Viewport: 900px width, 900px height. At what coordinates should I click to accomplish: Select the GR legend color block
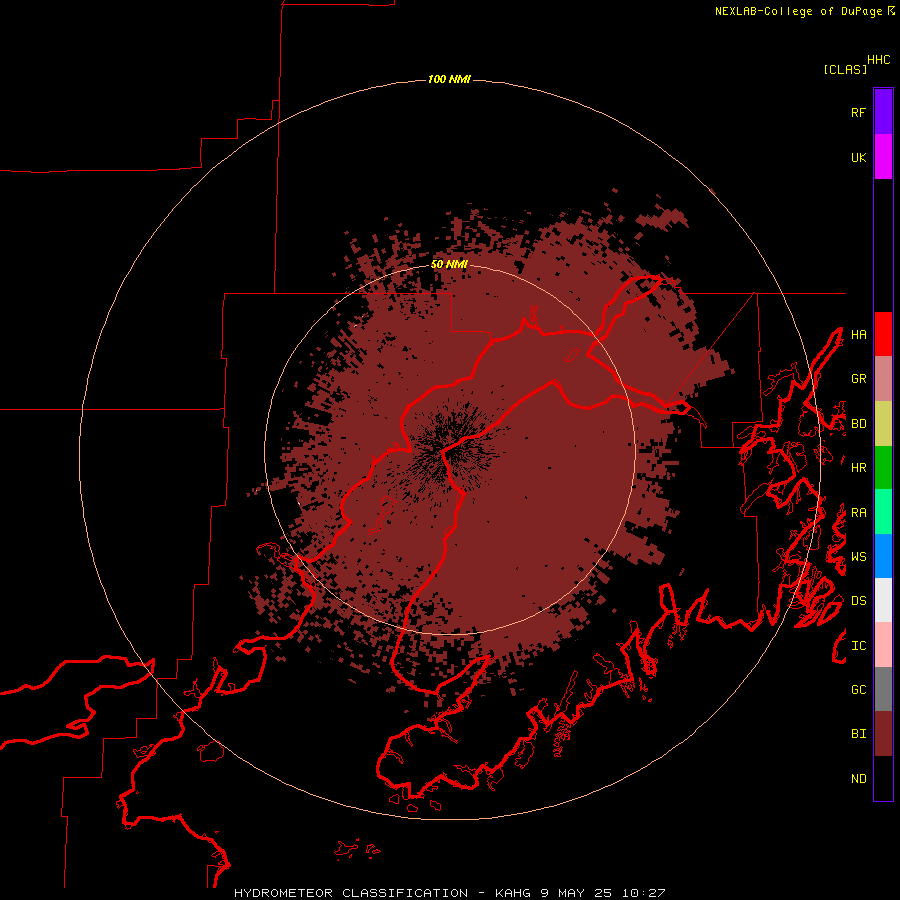tap(883, 379)
